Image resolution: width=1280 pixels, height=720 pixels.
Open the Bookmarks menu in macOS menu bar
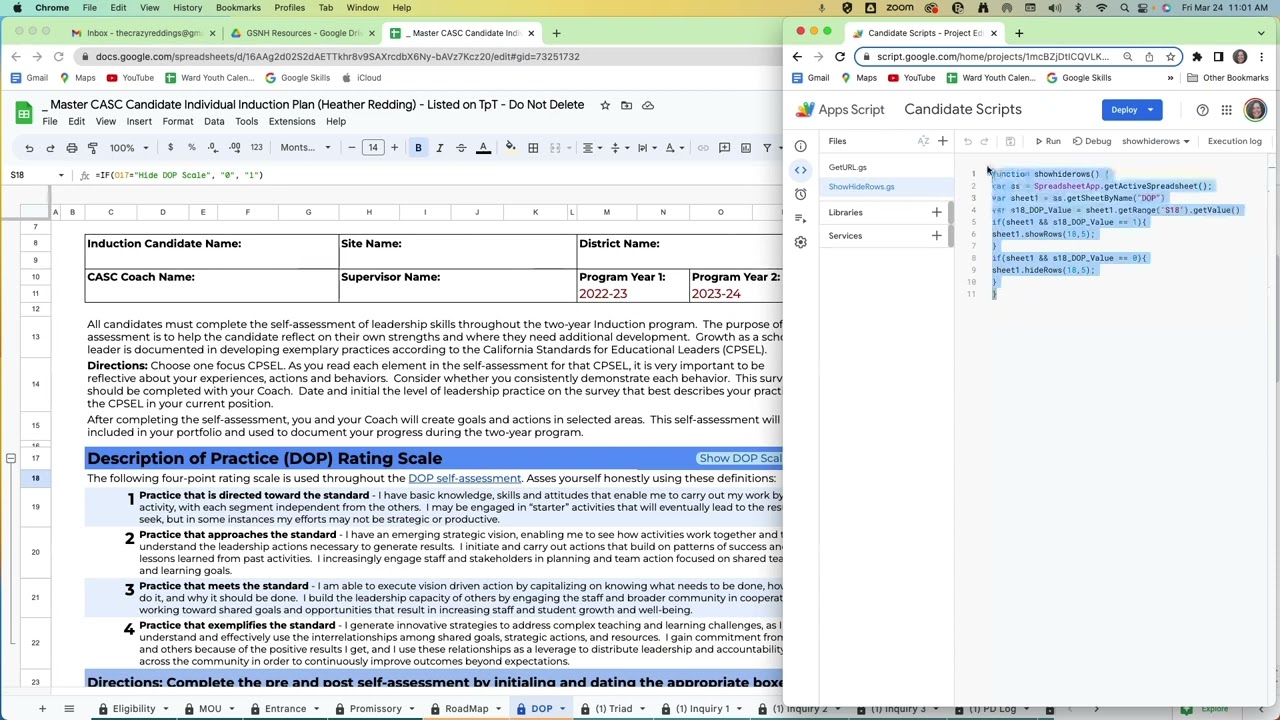238,8
